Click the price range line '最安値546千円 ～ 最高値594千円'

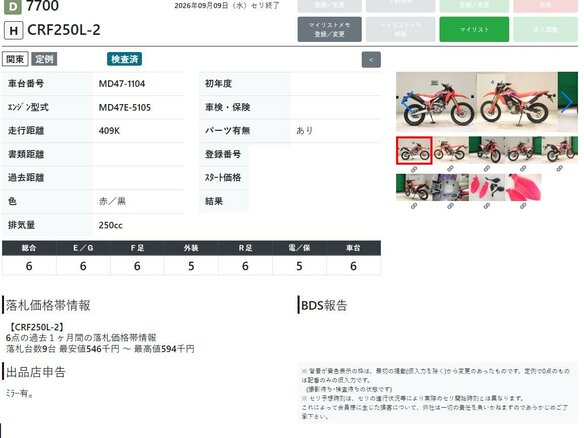(127, 349)
